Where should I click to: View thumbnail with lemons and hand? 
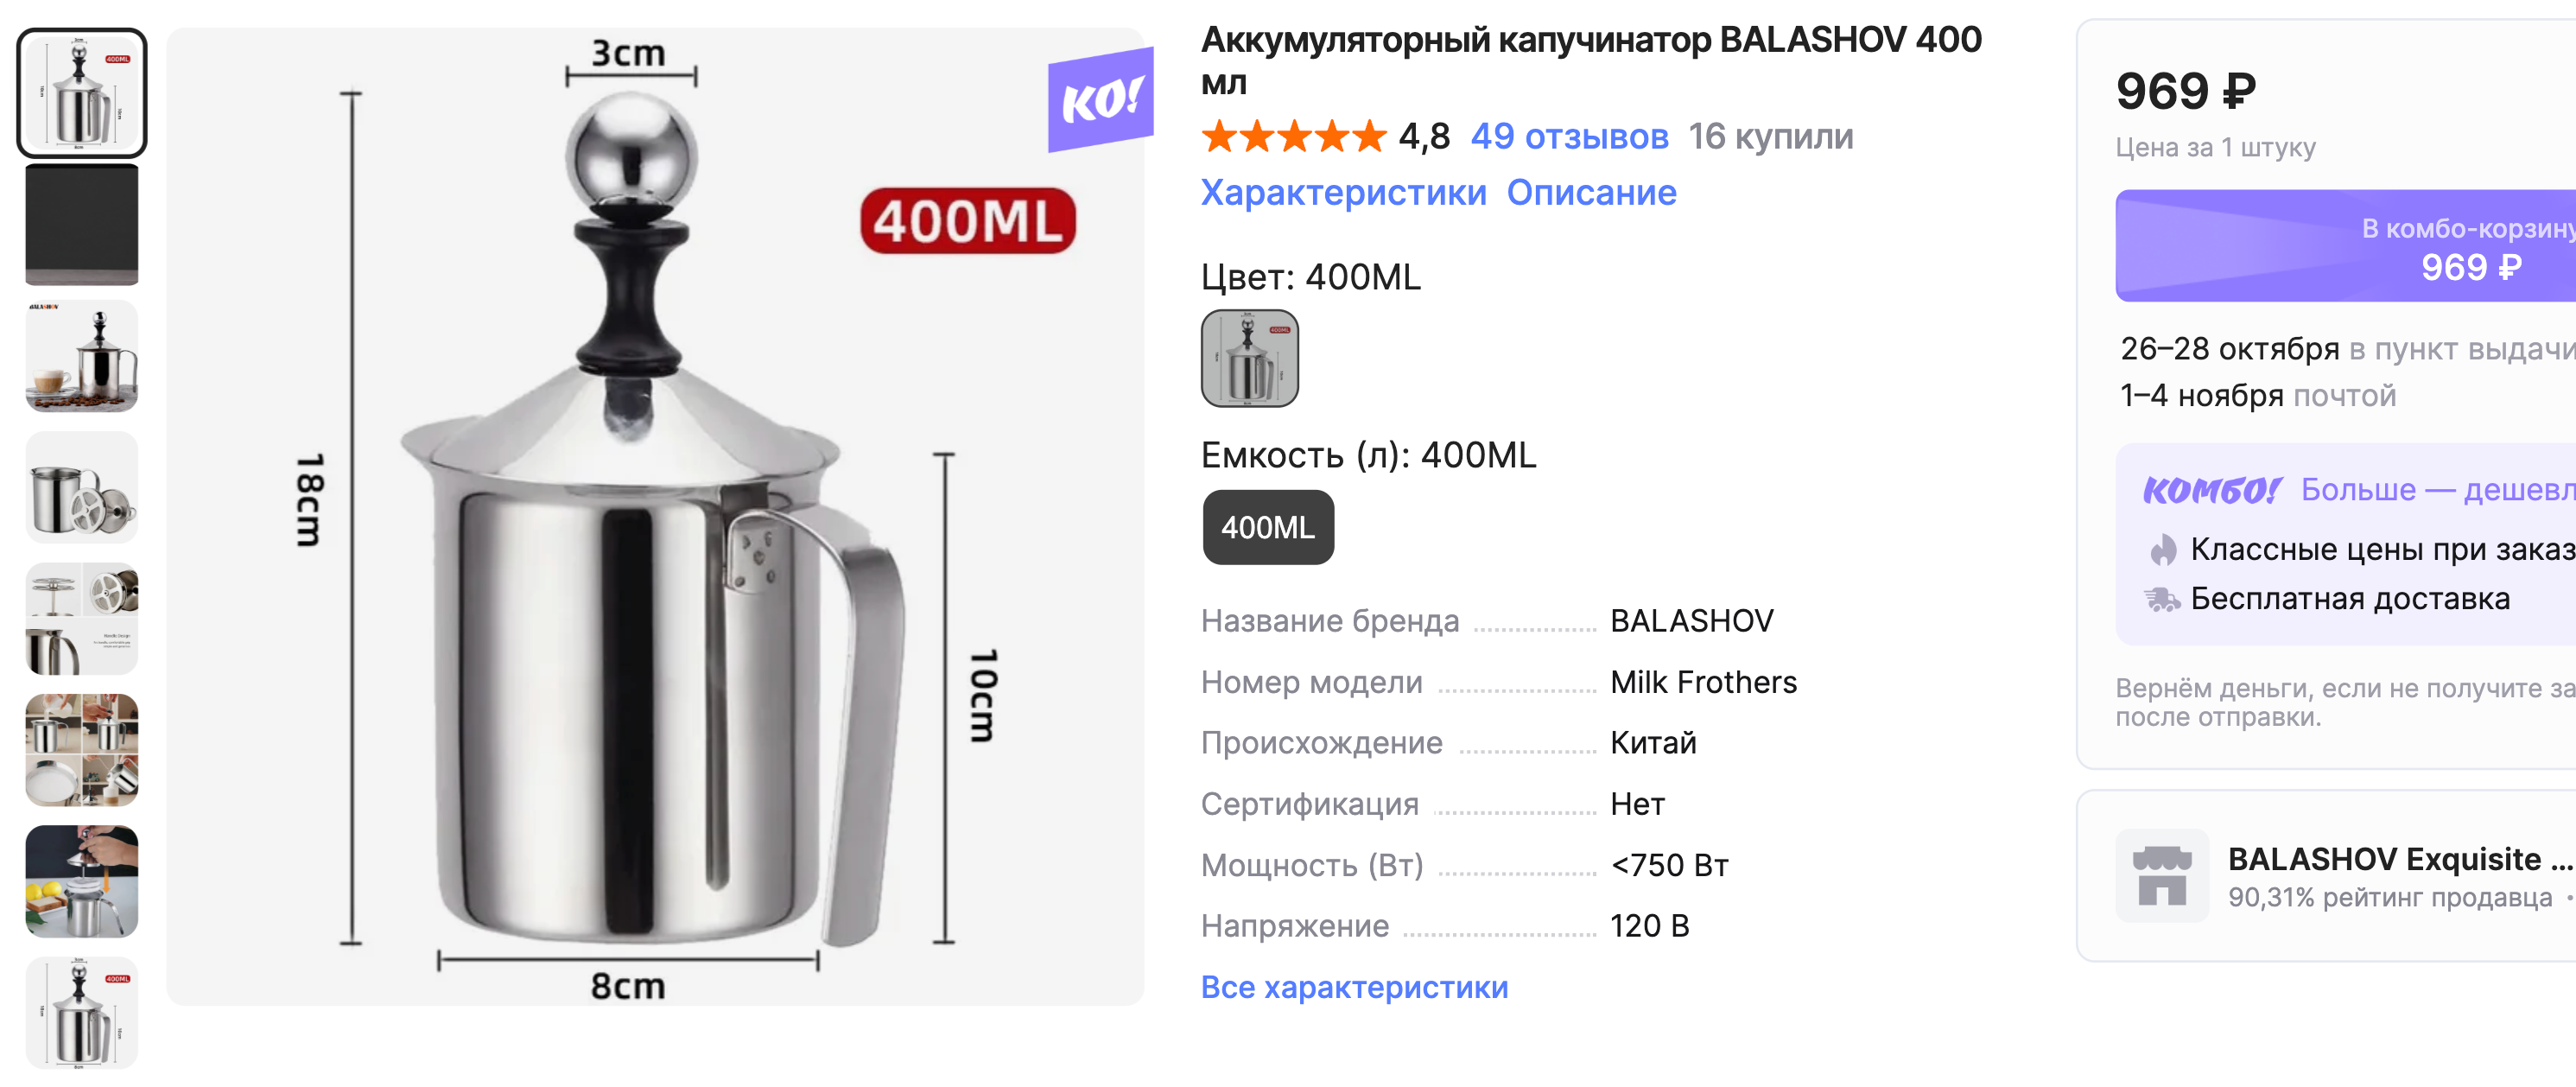click(x=82, y=881)
